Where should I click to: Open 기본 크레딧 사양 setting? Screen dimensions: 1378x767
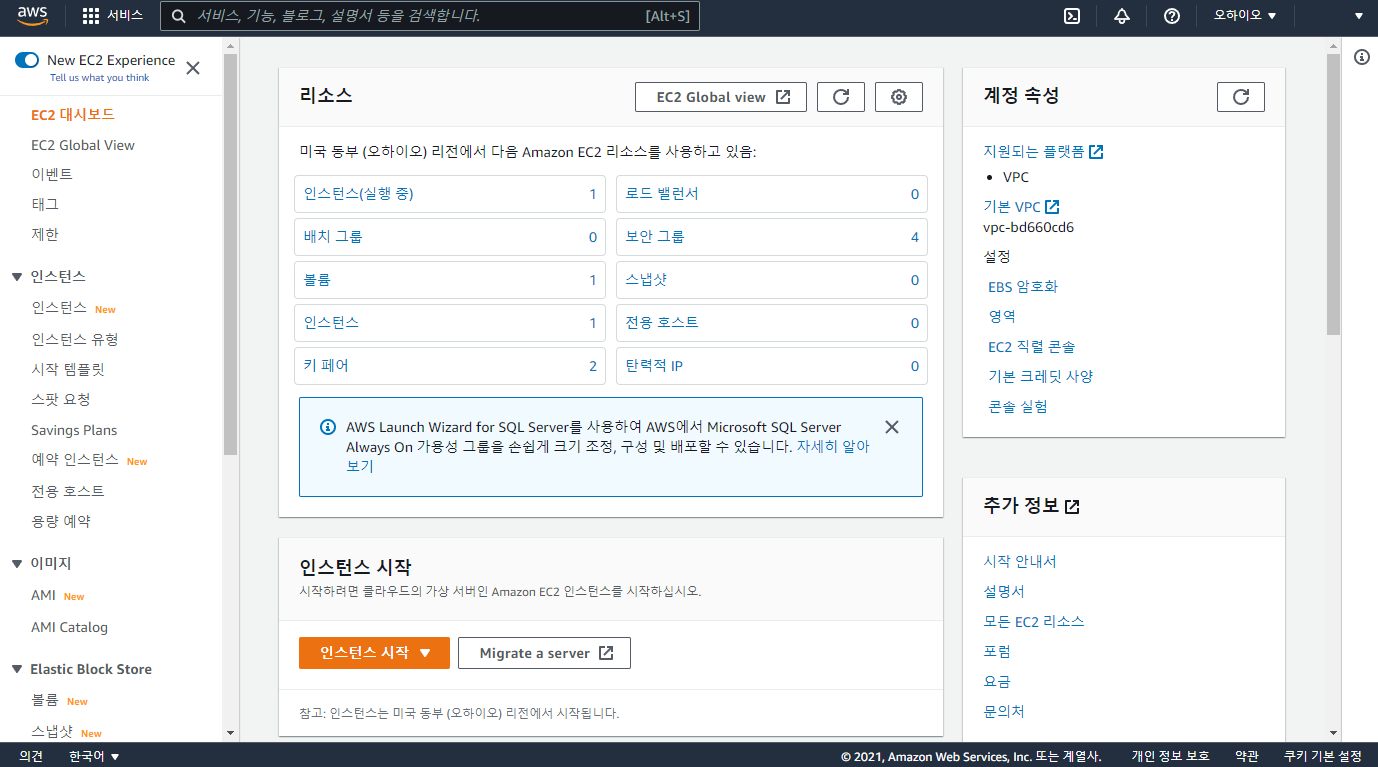pos(1041,377)
